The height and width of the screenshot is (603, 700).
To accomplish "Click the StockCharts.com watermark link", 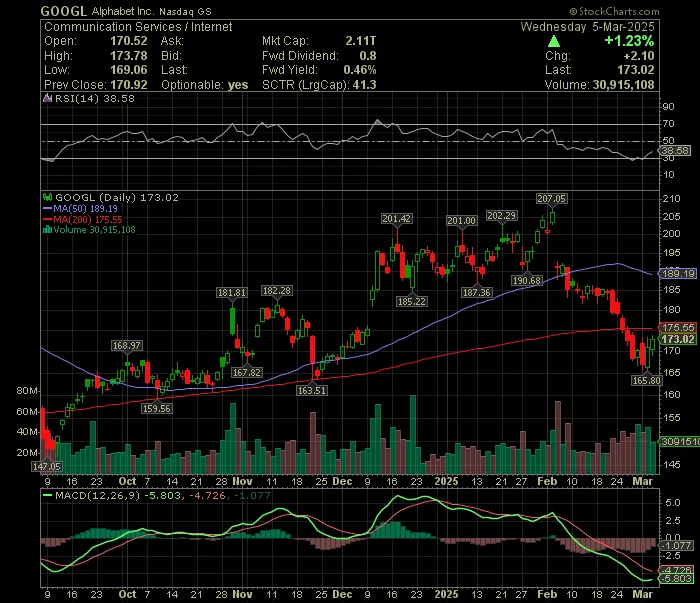I will click(614, 11).
